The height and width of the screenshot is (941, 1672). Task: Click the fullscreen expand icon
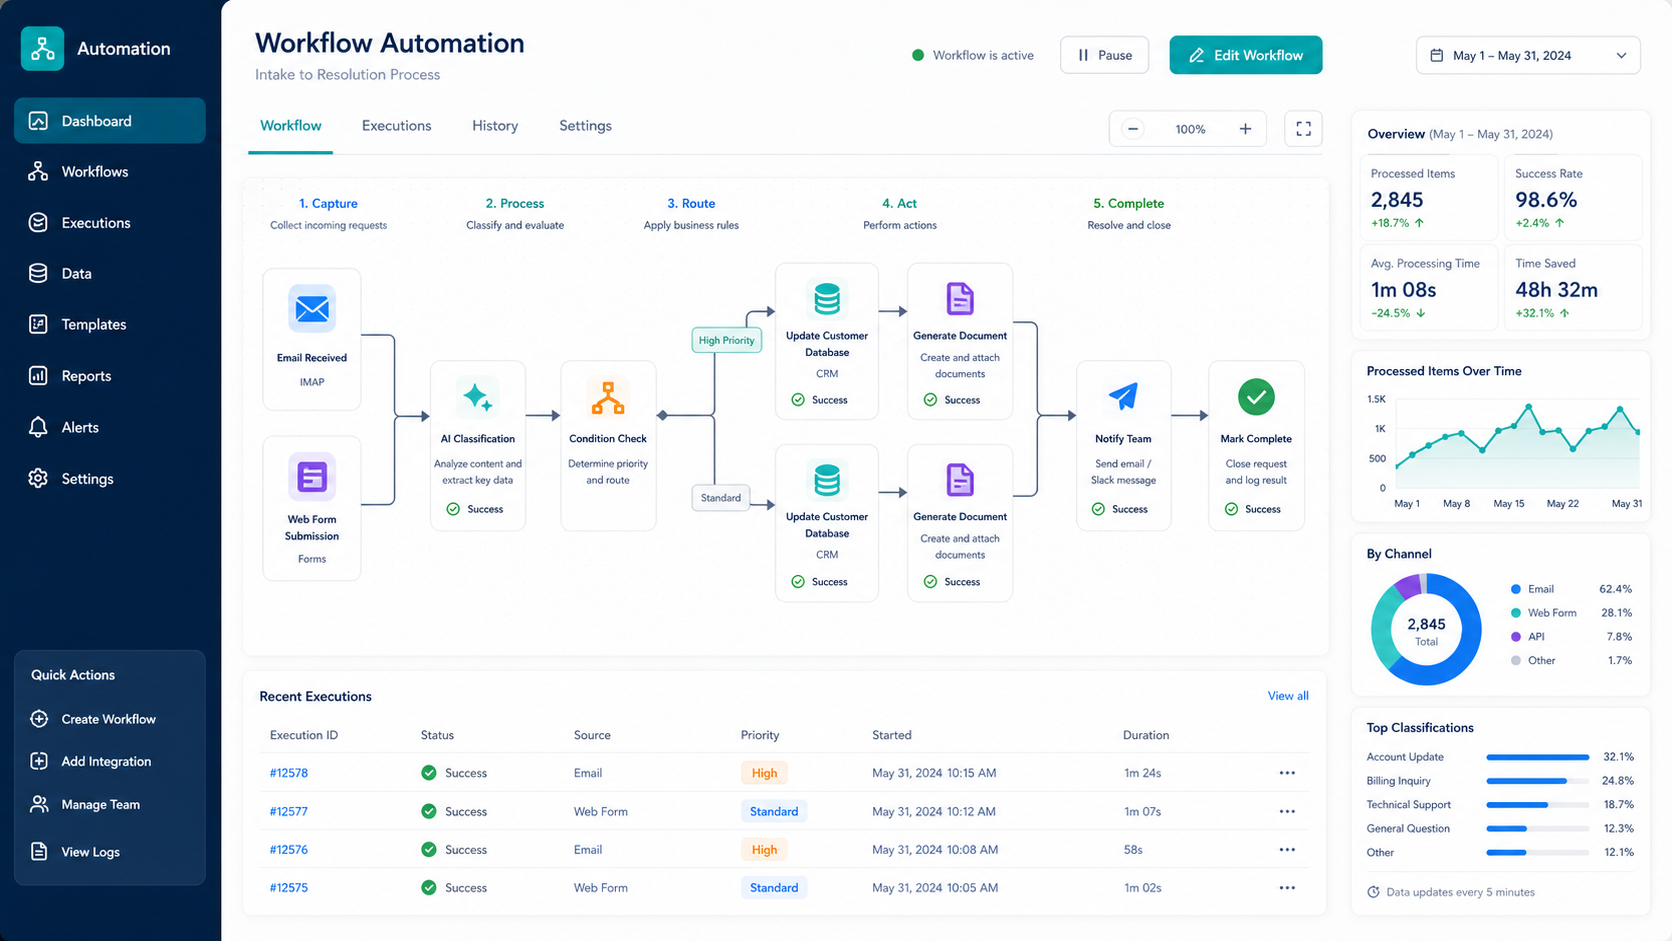click(1303, 129)
